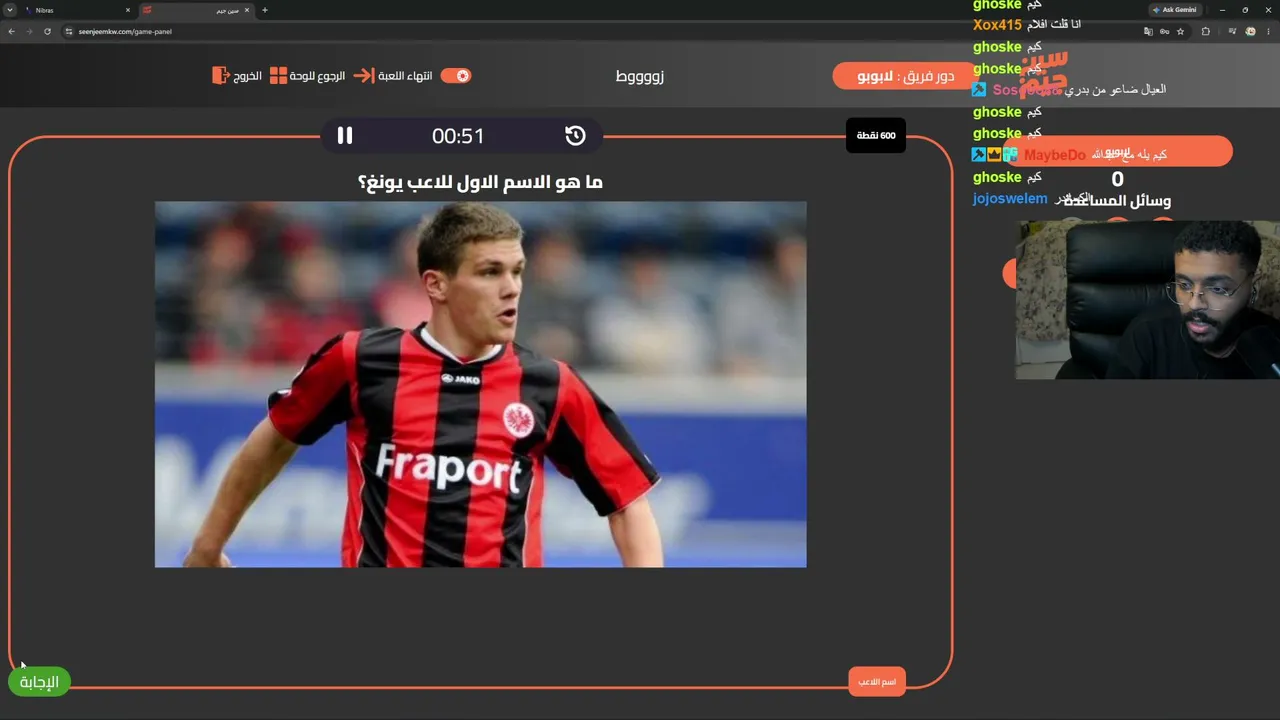Click the streamer webcam overlay
The image size is (1280, 720).
pyautogui.click(x=1148, y=300)
